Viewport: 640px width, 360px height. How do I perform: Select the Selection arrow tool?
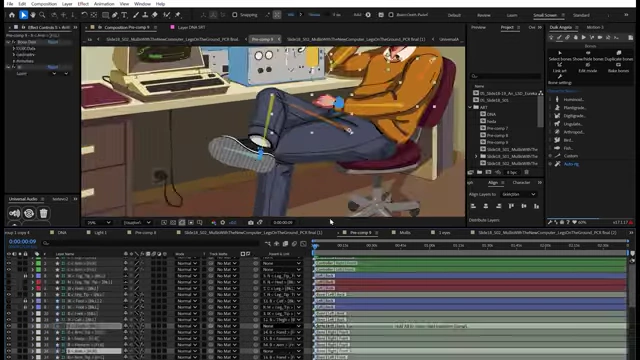[x=23, y=15]
